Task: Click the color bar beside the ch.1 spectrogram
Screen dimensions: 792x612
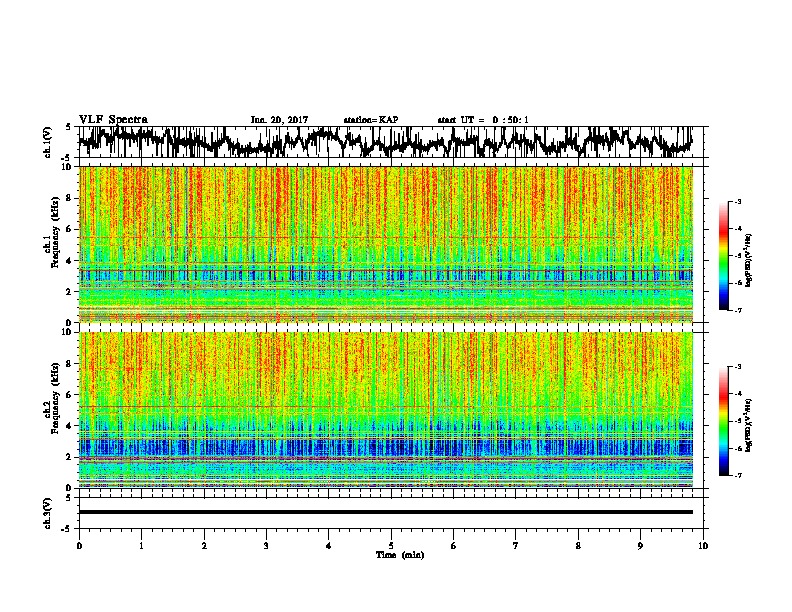Action: [x=724, y=256]
